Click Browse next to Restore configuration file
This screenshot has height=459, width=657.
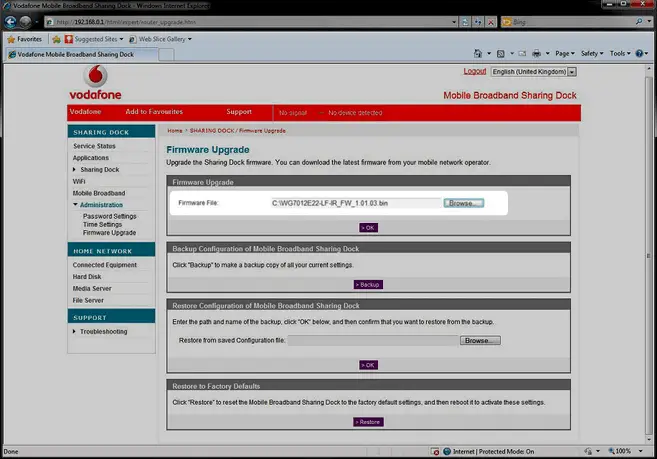(480, 340)
